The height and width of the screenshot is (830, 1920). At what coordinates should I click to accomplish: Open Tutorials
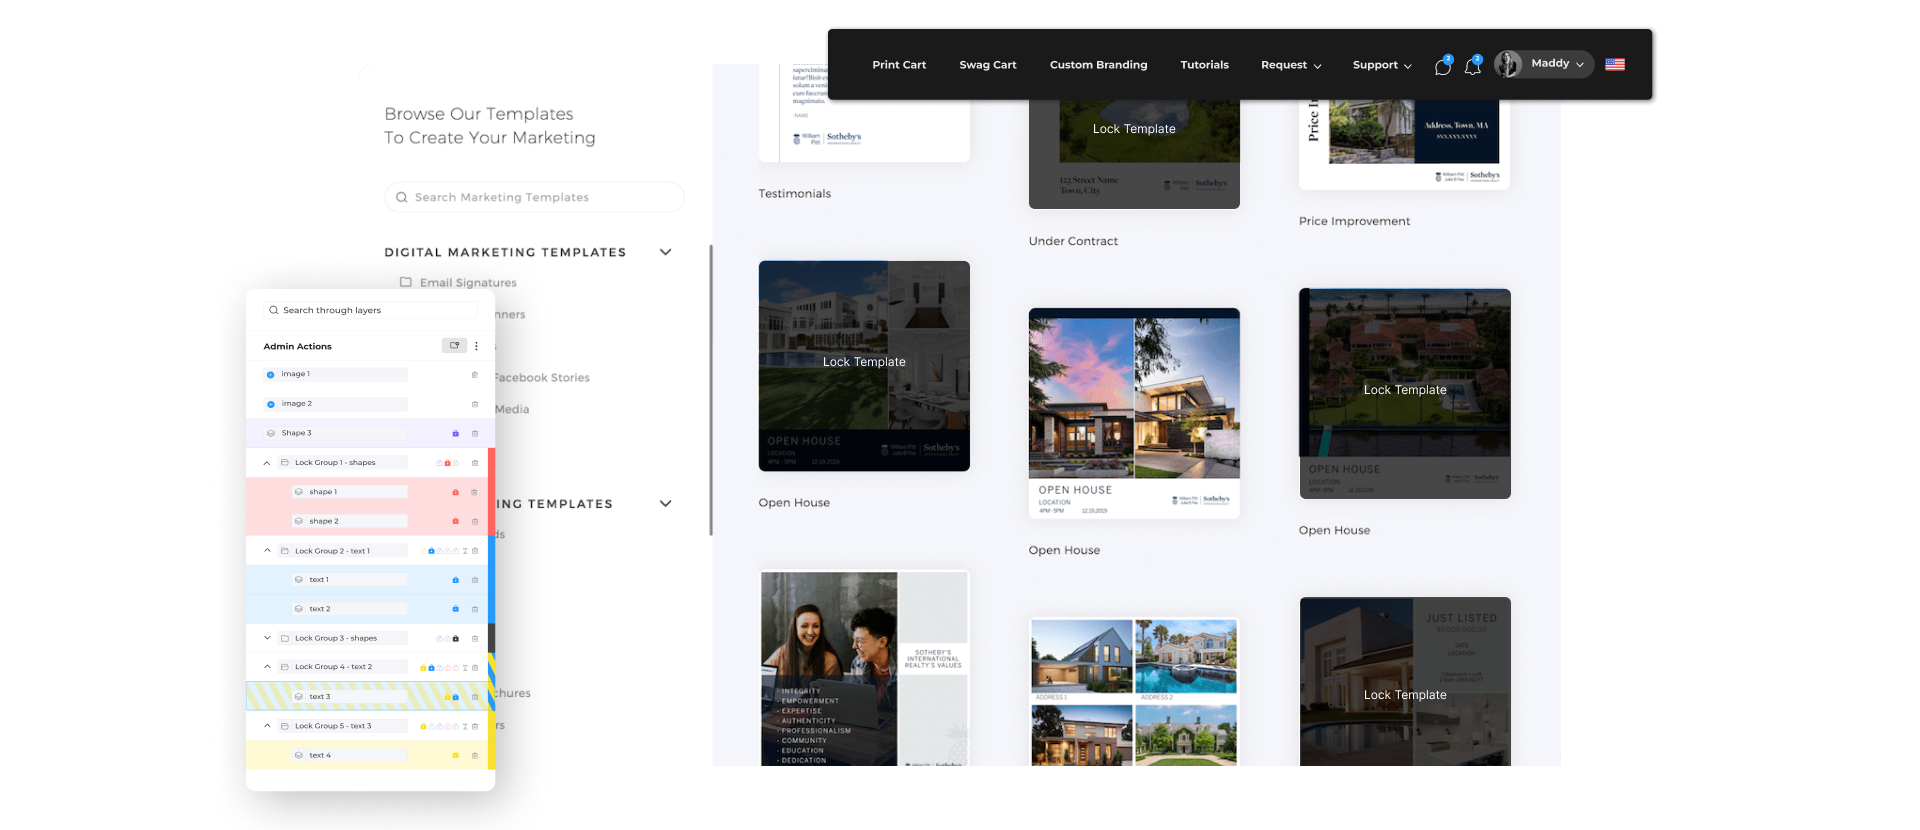coord(1204,65)
